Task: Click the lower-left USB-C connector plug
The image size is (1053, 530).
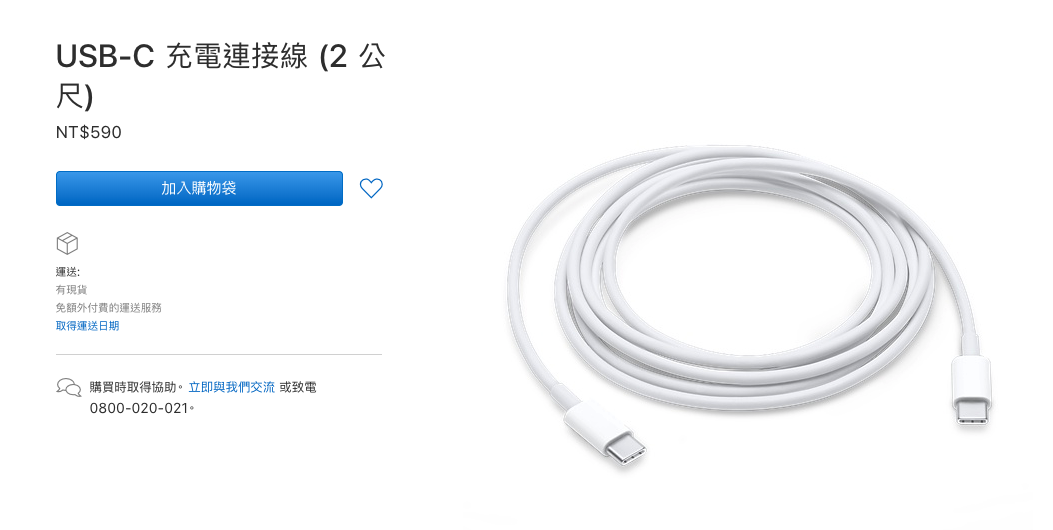Action: (x=607, y=435)
